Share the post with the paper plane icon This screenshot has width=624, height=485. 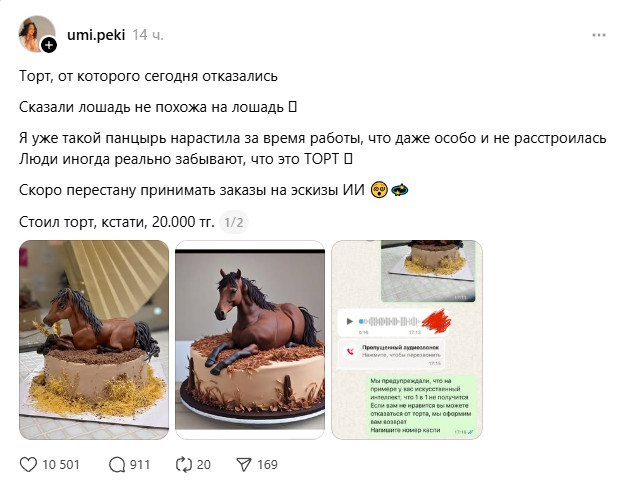tap(244, 464)
